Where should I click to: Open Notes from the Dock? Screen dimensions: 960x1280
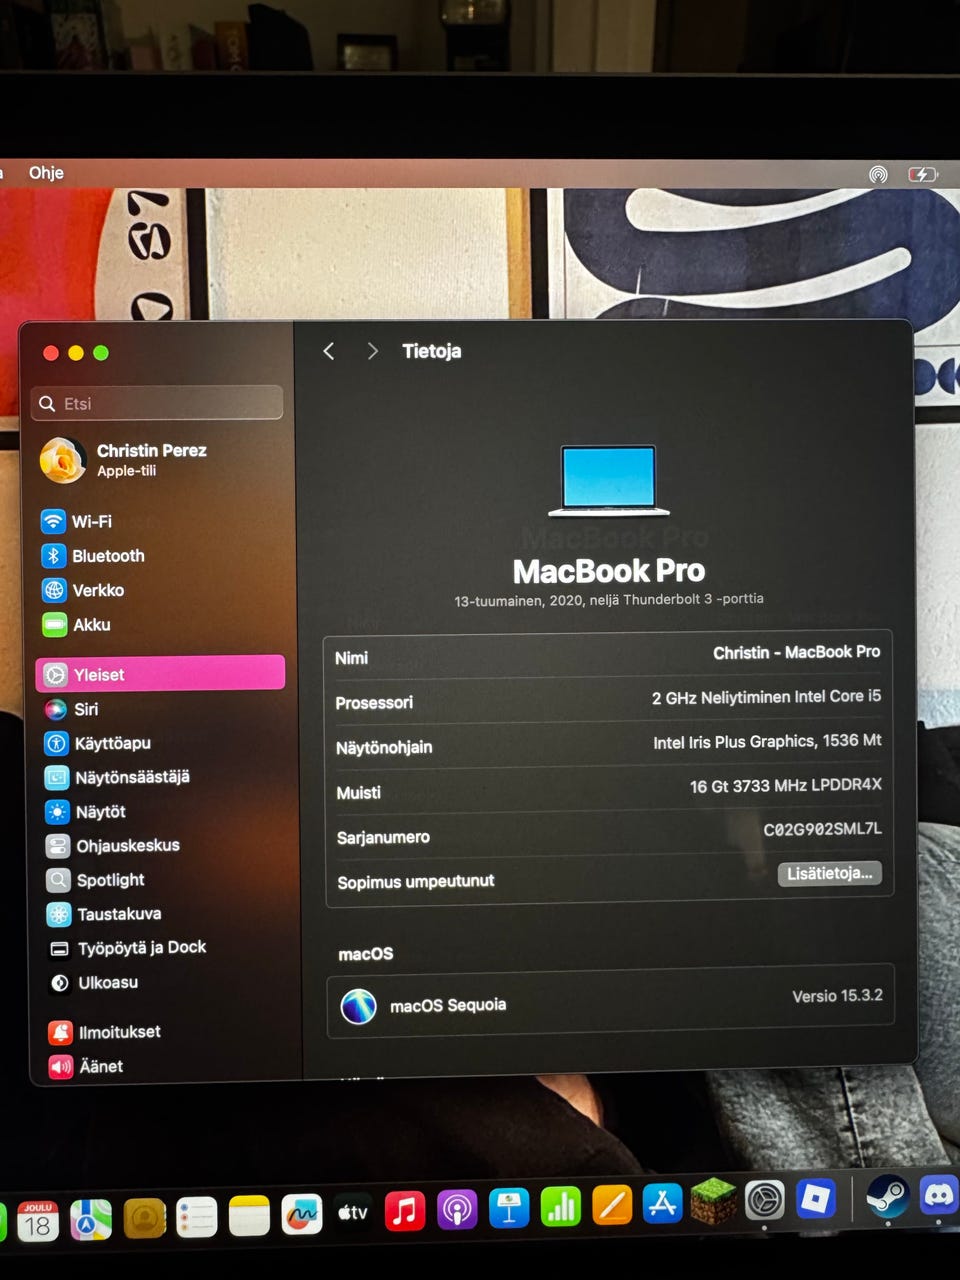pyautogui.click(x=249, y=1216)
